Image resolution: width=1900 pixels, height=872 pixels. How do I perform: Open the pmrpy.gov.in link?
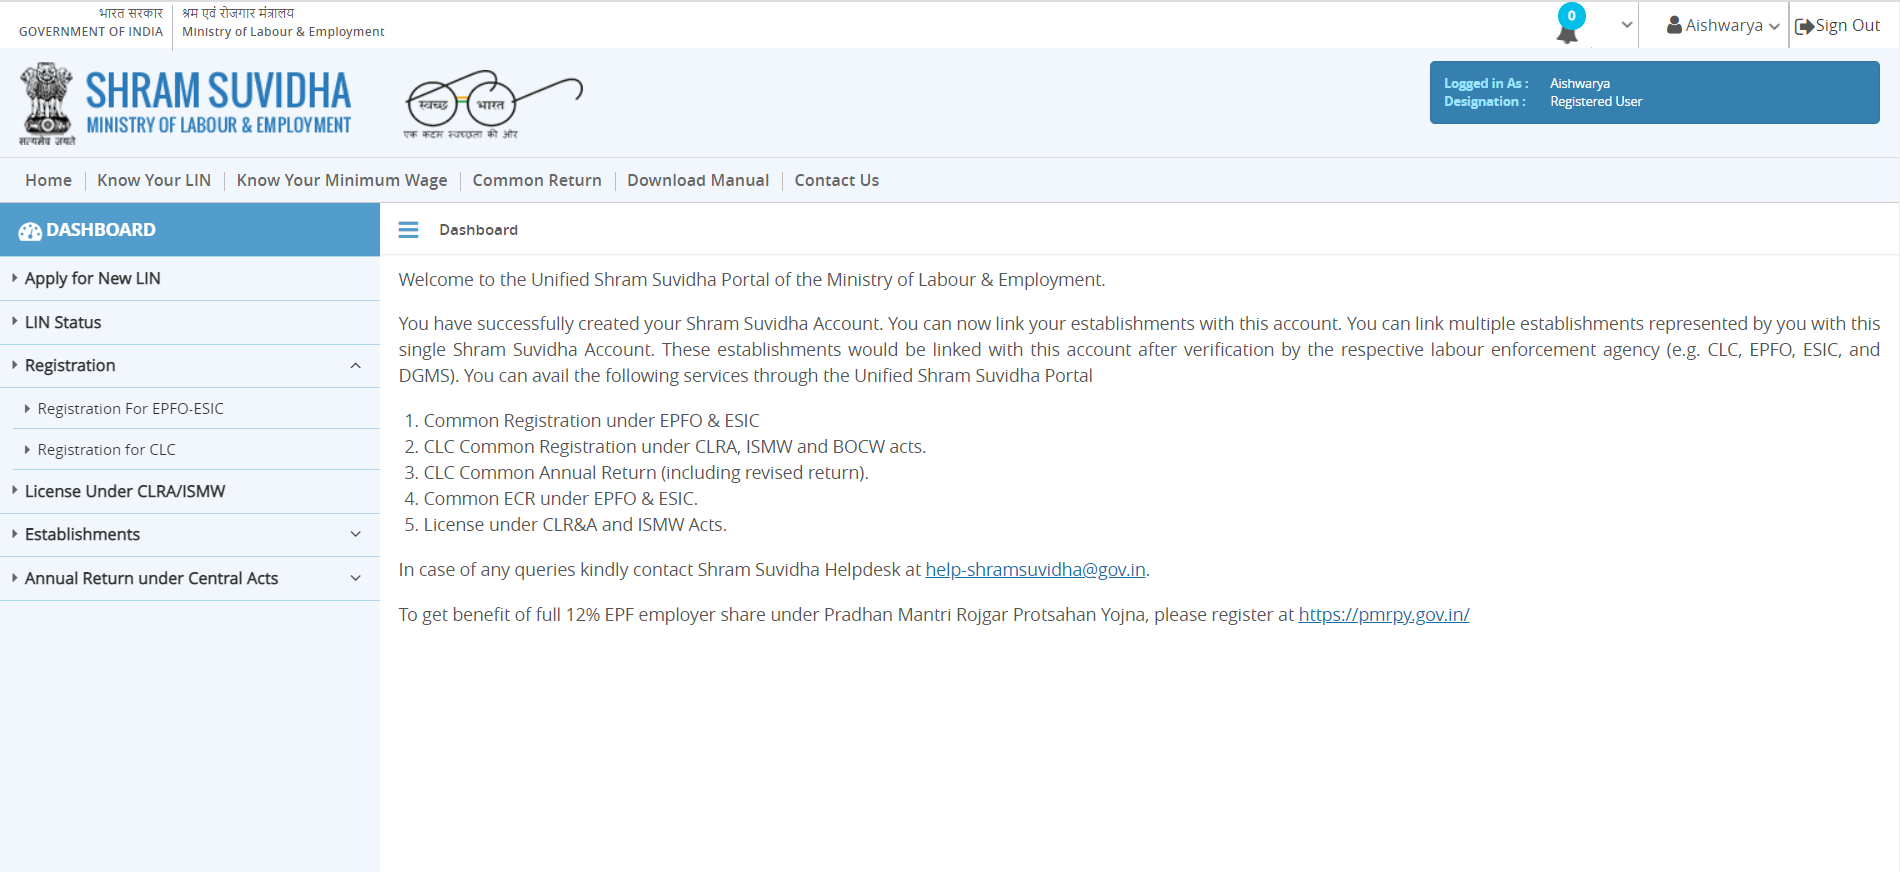click(1384, 615)
